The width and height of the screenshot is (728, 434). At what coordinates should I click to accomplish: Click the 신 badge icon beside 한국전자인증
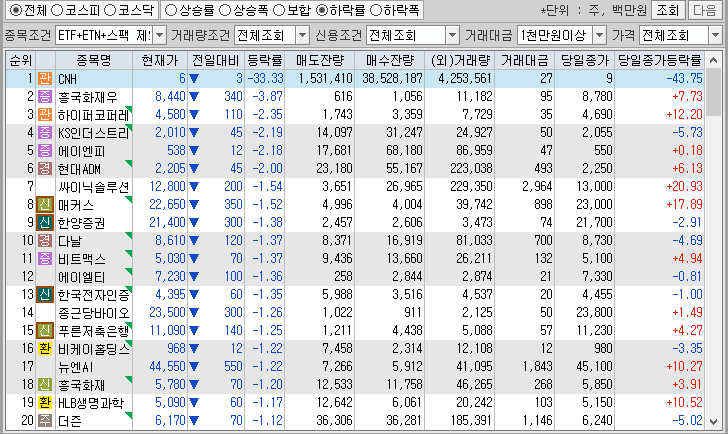(x=45, y=294)
